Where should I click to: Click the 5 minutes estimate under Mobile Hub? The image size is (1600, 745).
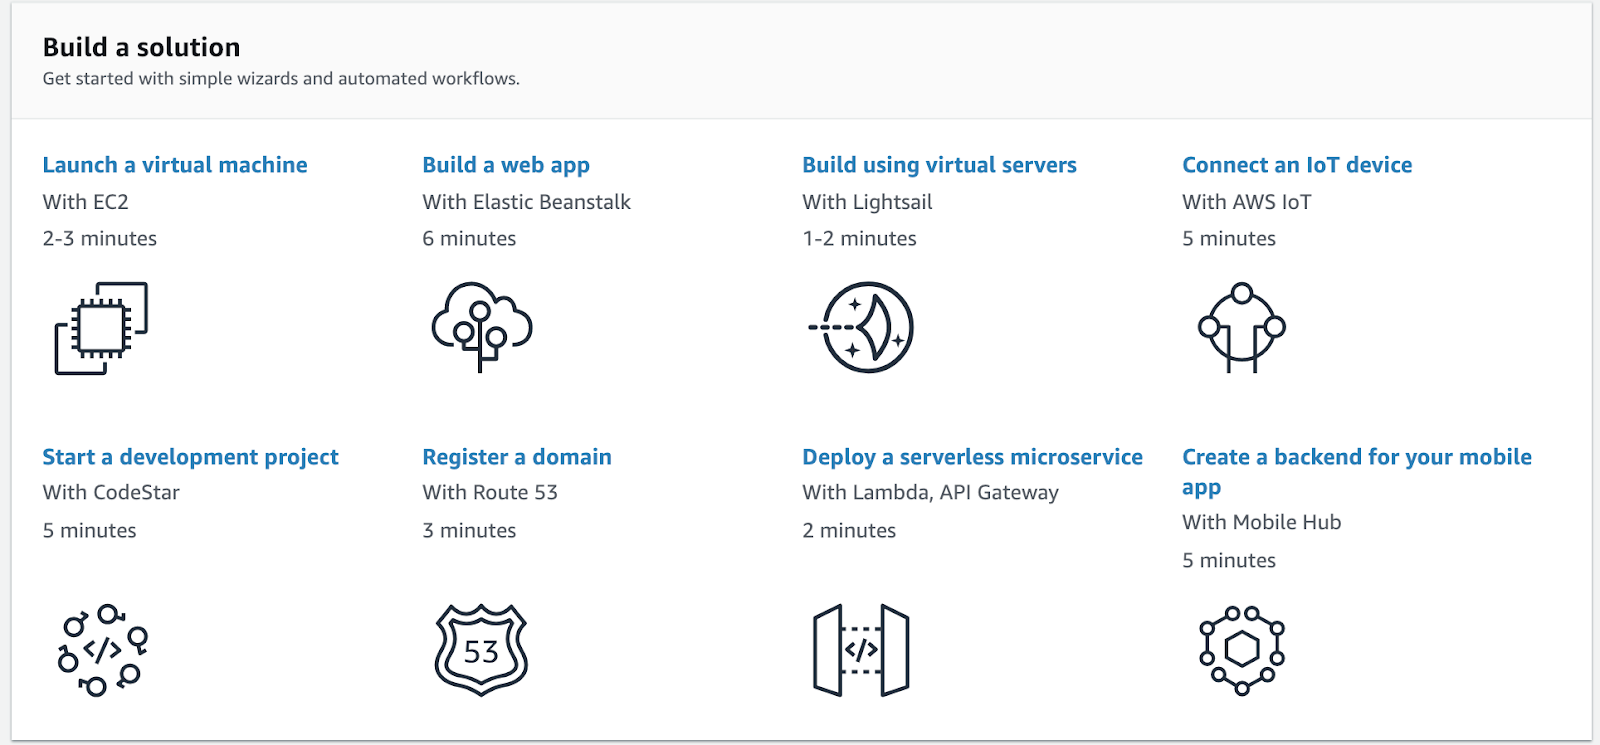[1229, 561]
